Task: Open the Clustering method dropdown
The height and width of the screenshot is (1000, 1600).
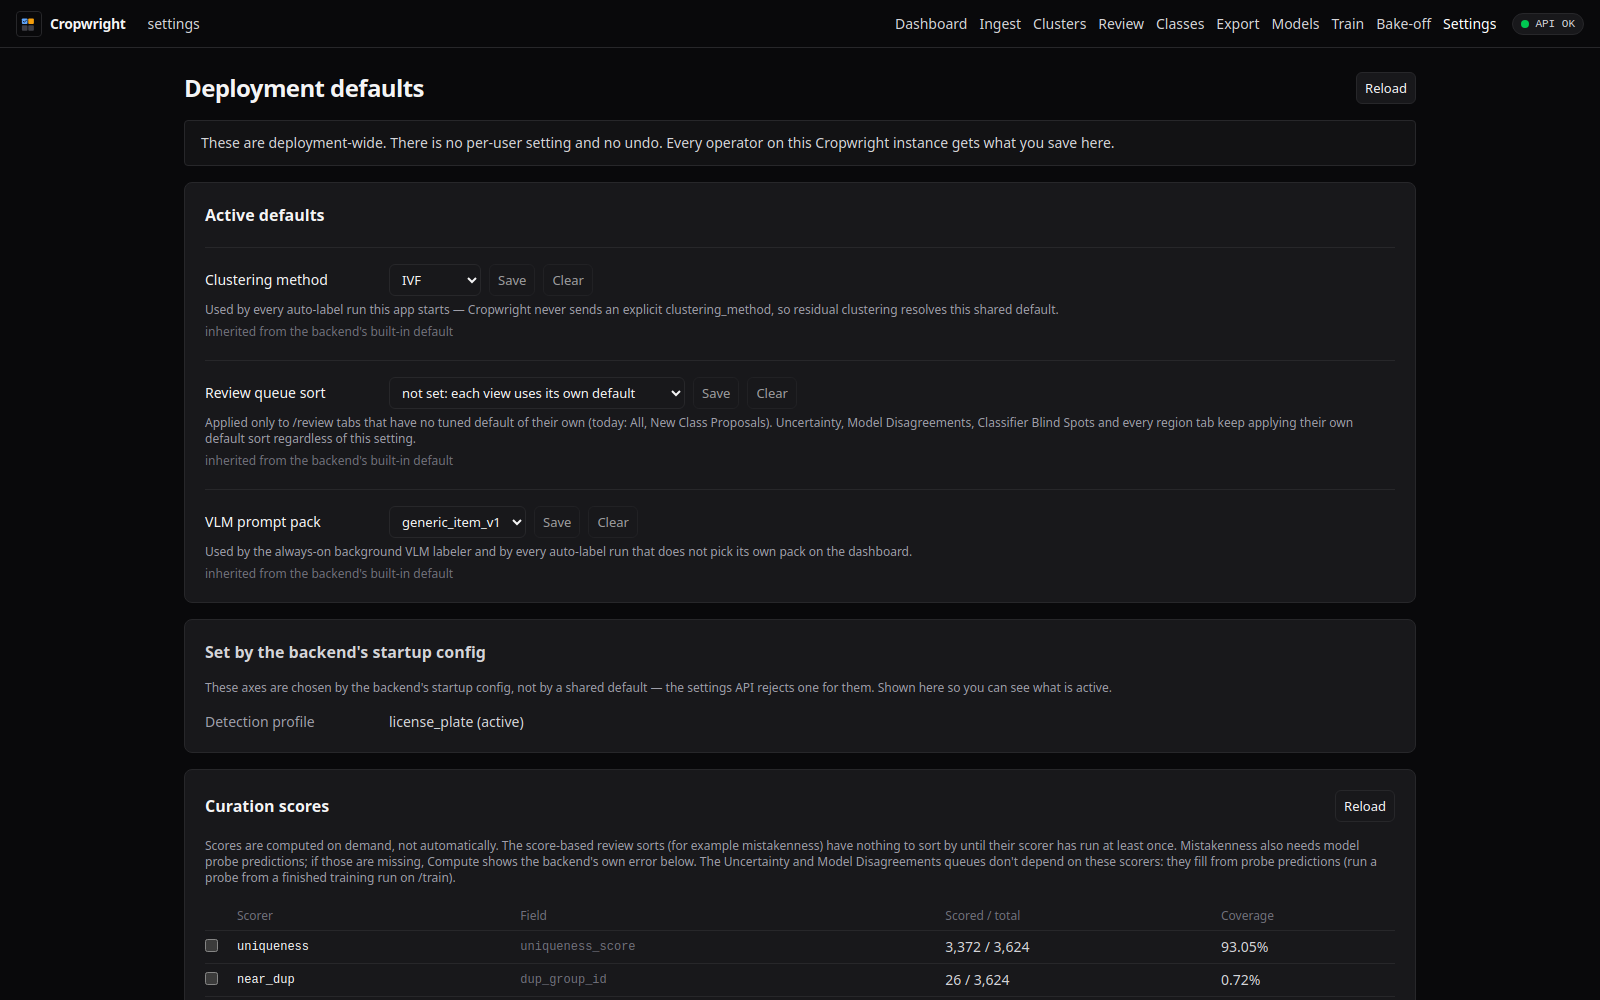Action: click(435, 280)
